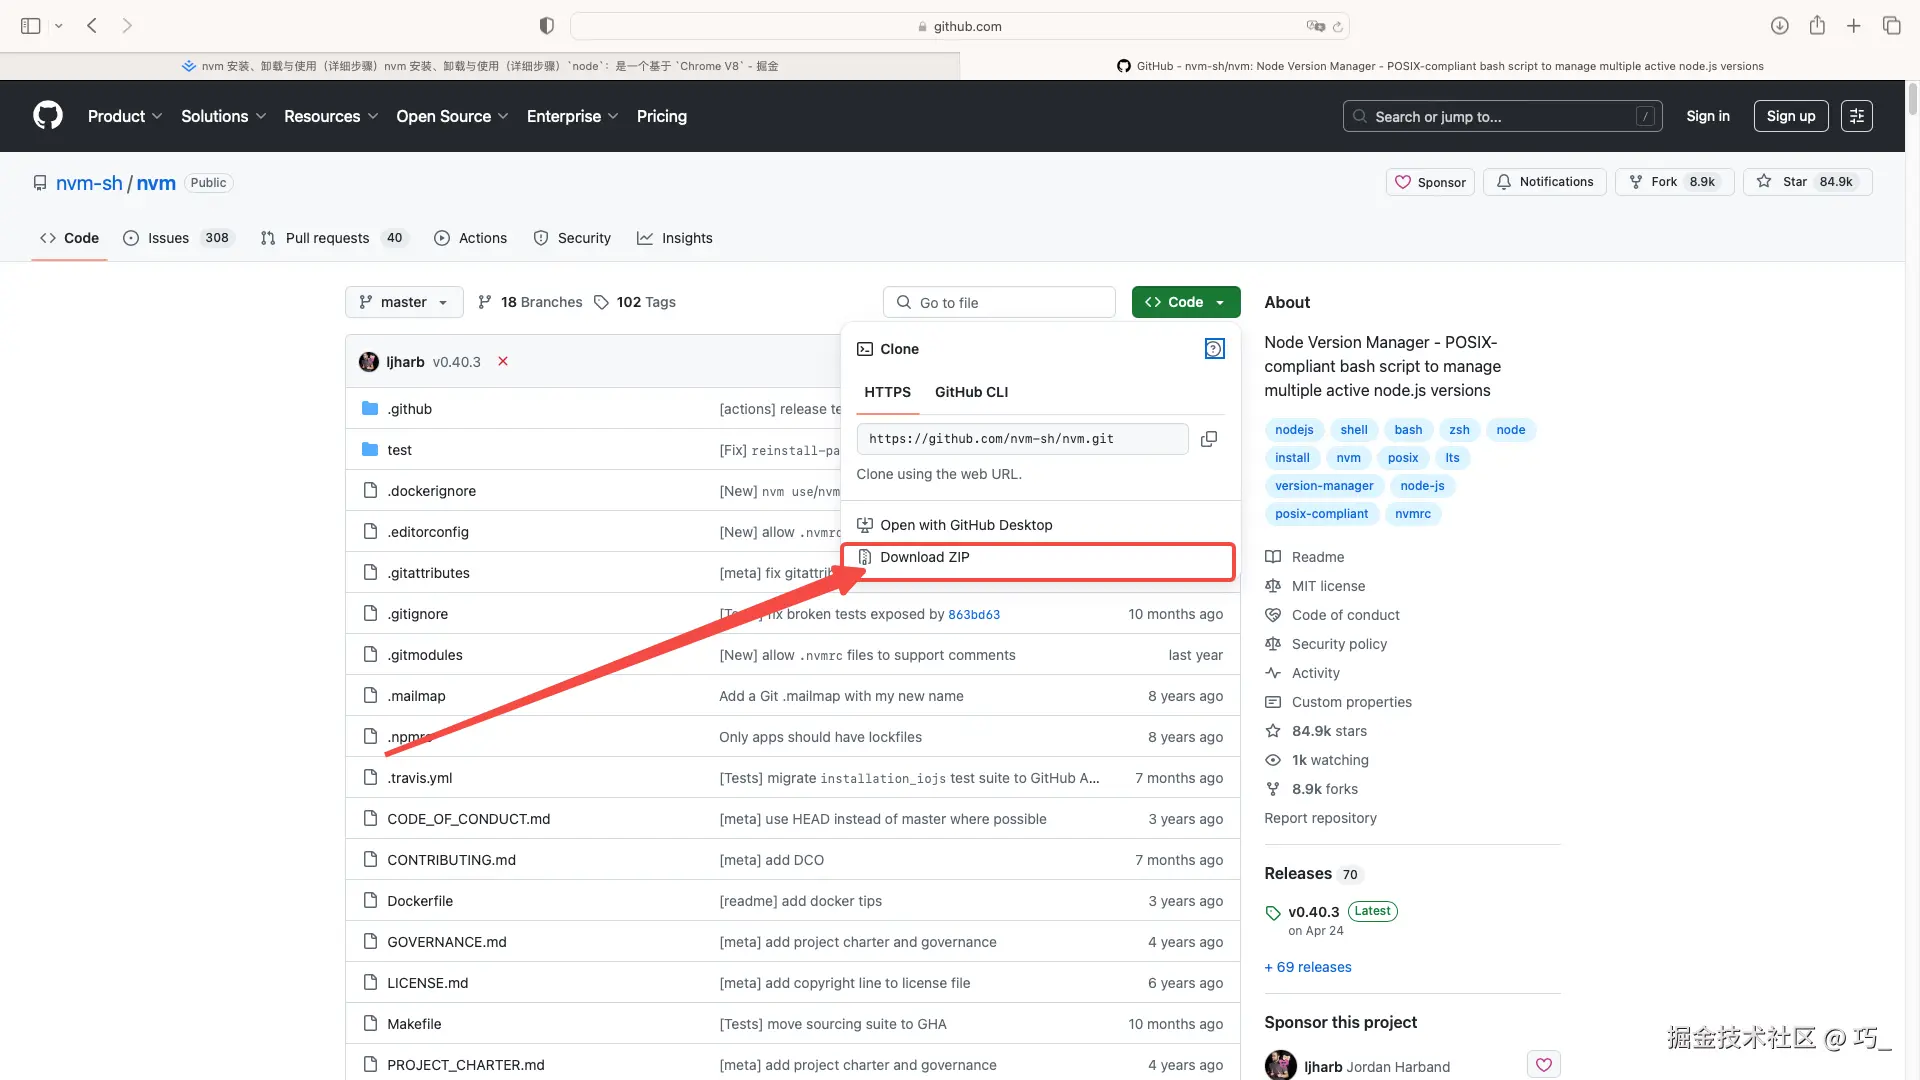Open clone help question-mark icon
Screen dimensions: 1920x1080
[1214, 349]
